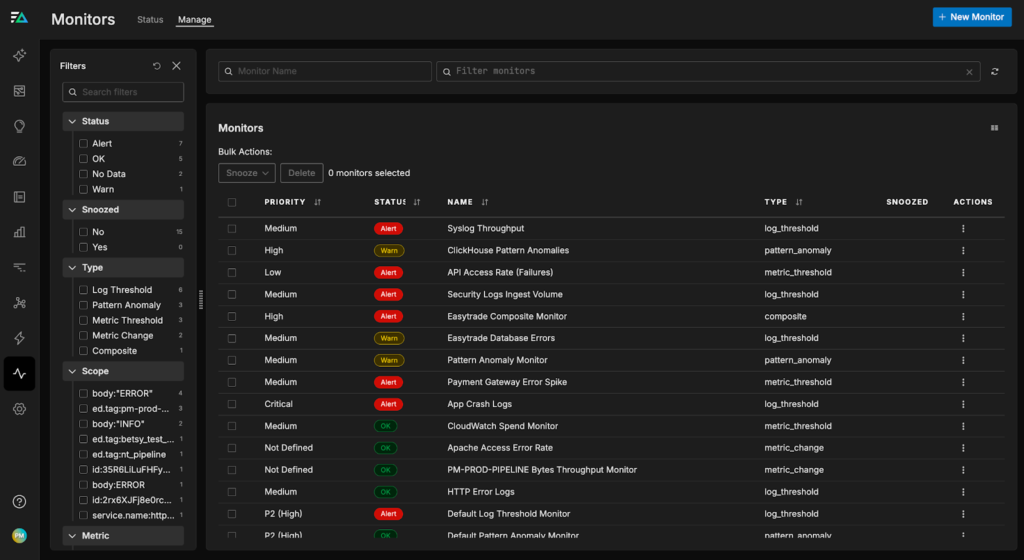This screenshot has width=1024, height=560.
Task: Open actions menu for Syslog Throughput
Action: 963,229
